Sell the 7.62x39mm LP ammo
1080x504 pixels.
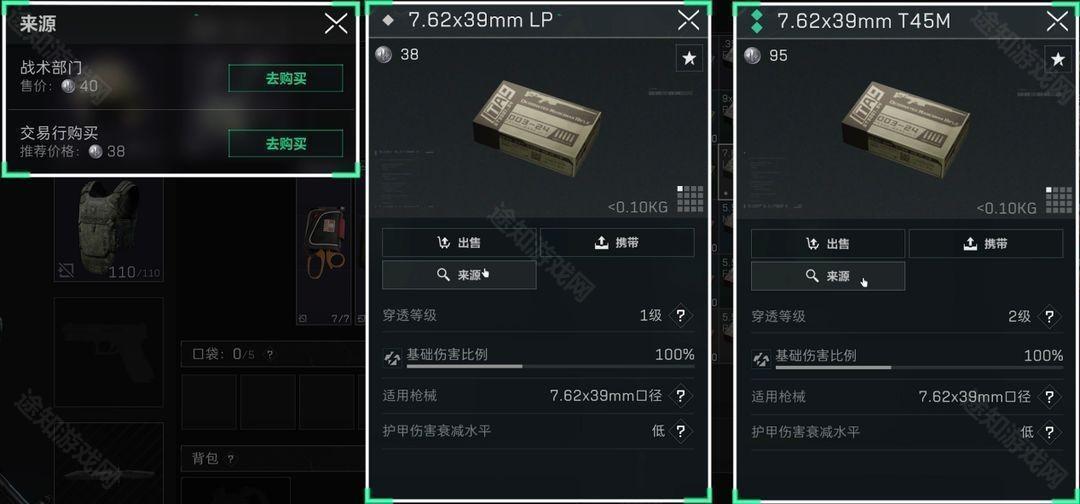[459, 243]
